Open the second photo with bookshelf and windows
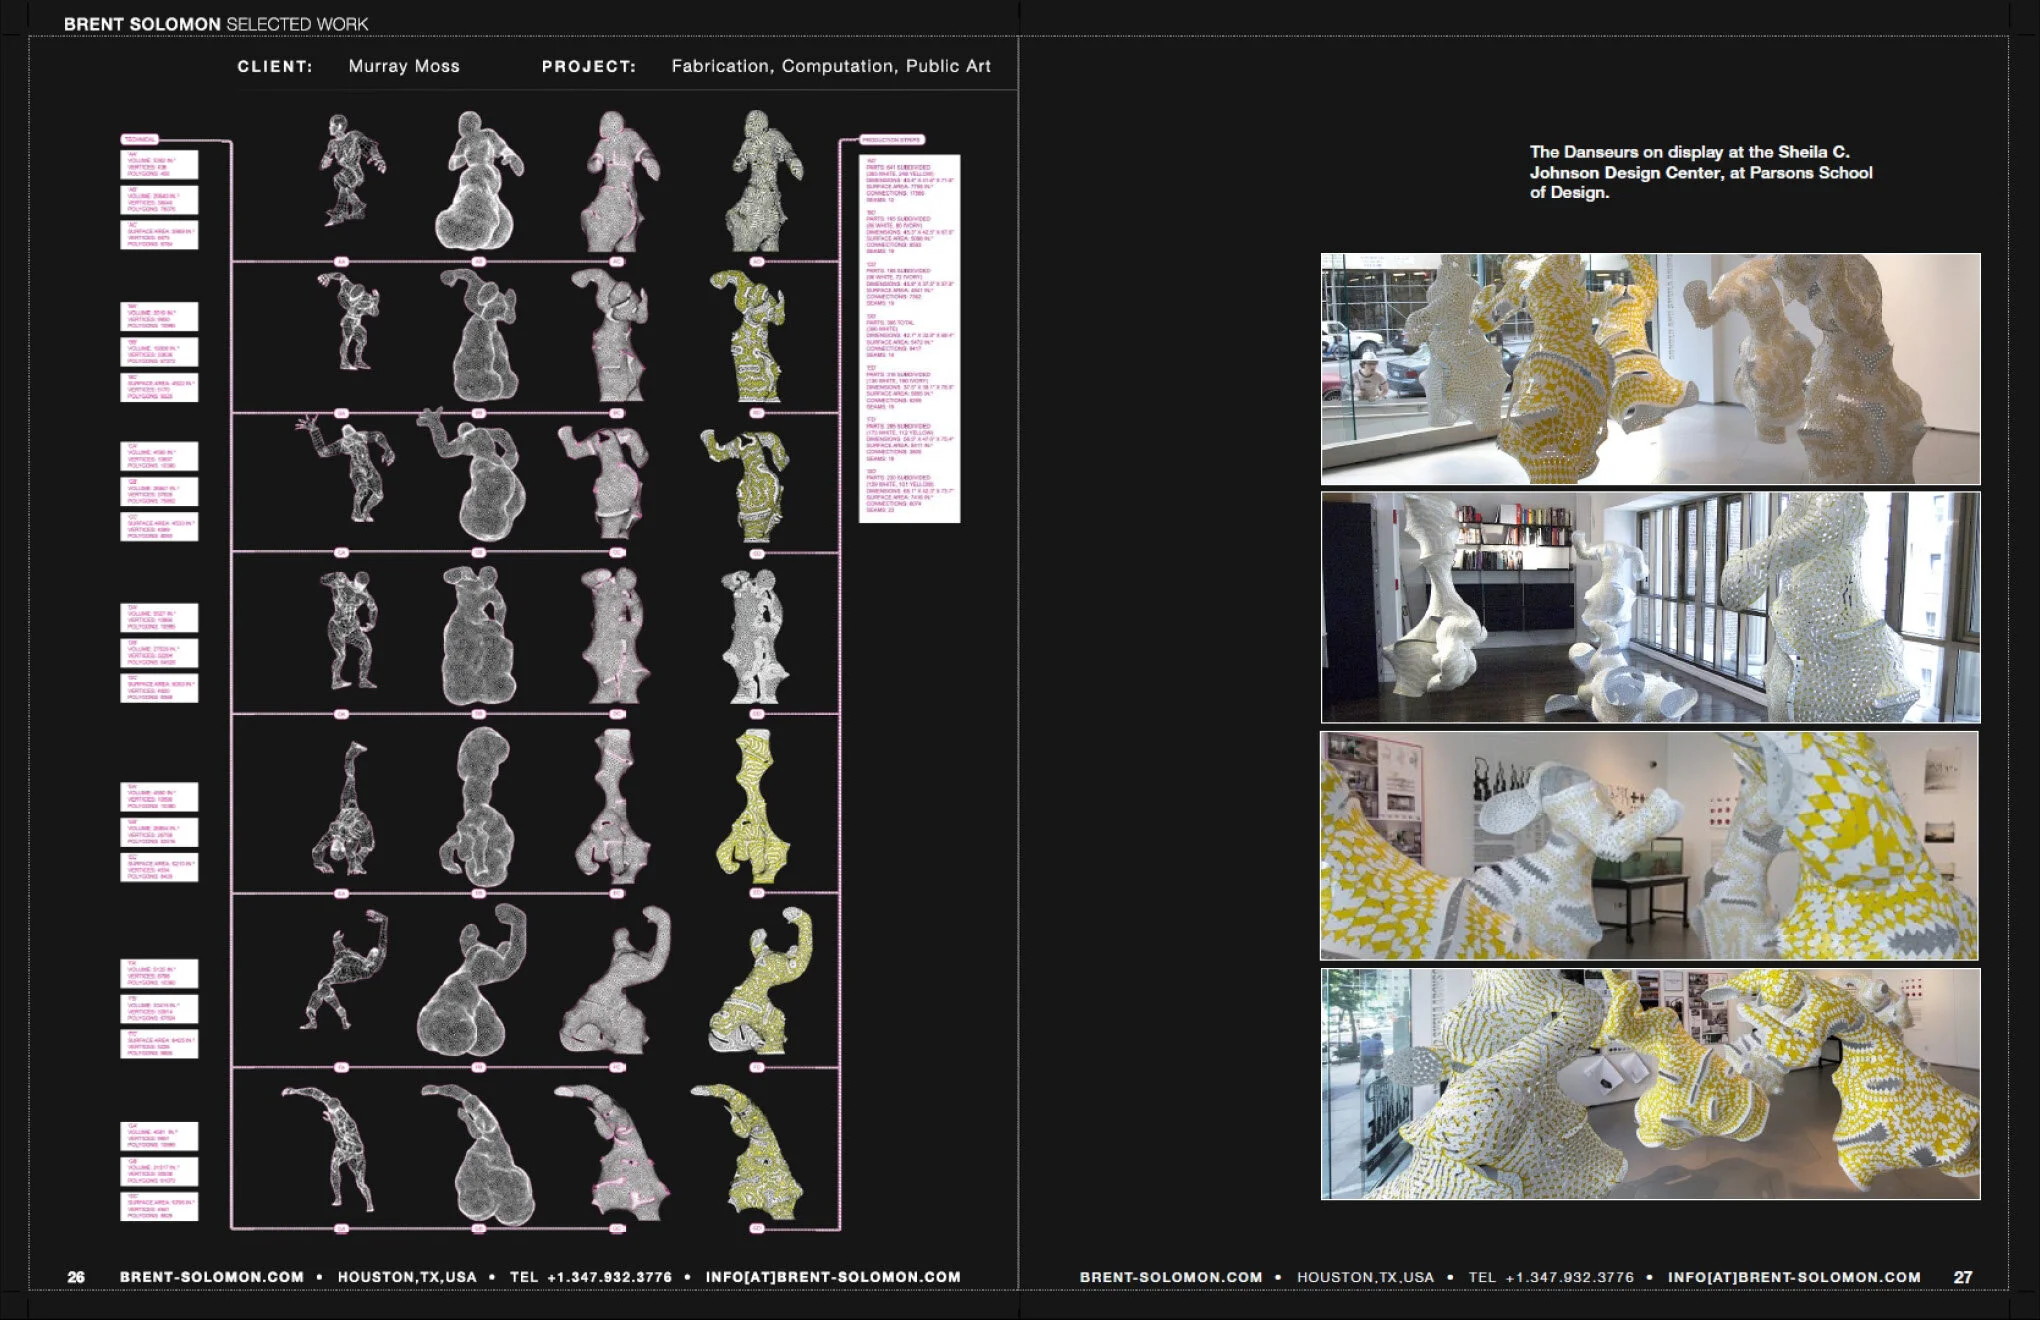 pyautogui.click(x=1650, y=607)
